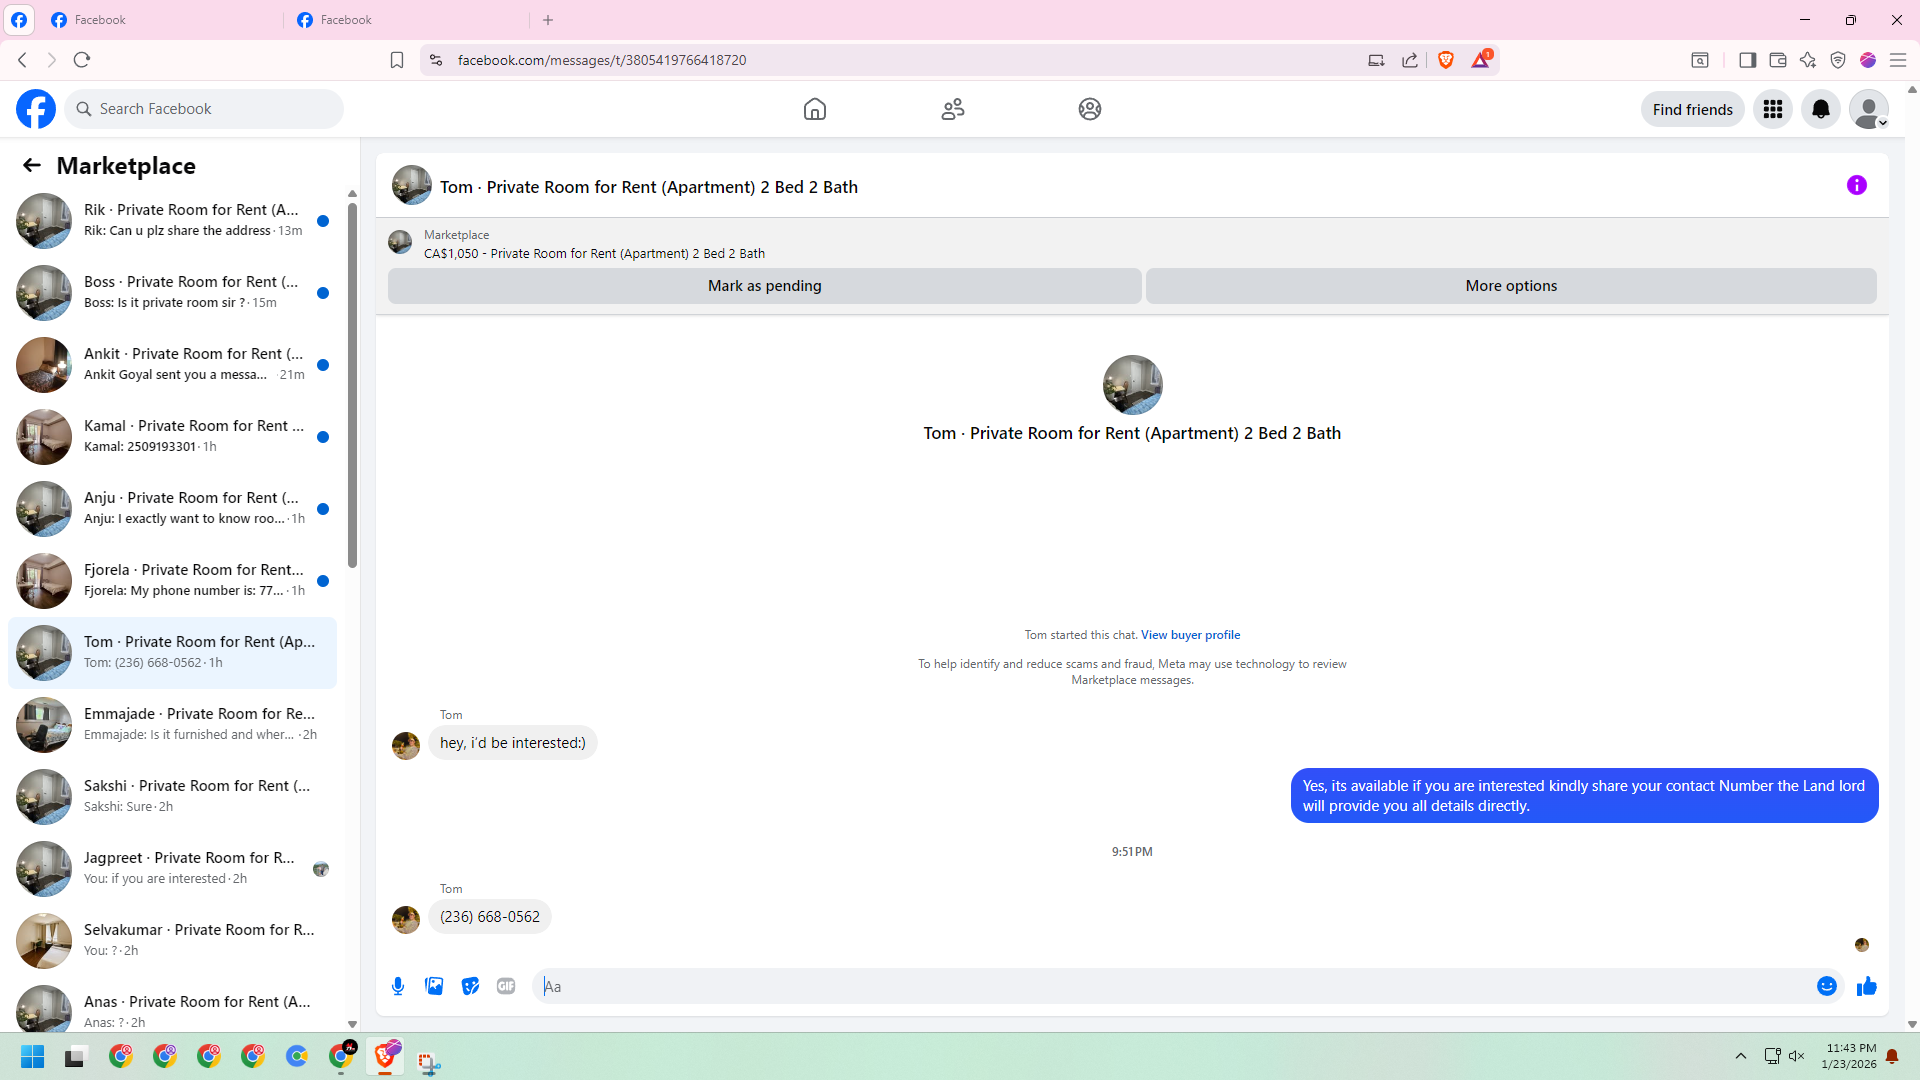
Task: Open the View buyer profile link
Action: point(1190,635)
